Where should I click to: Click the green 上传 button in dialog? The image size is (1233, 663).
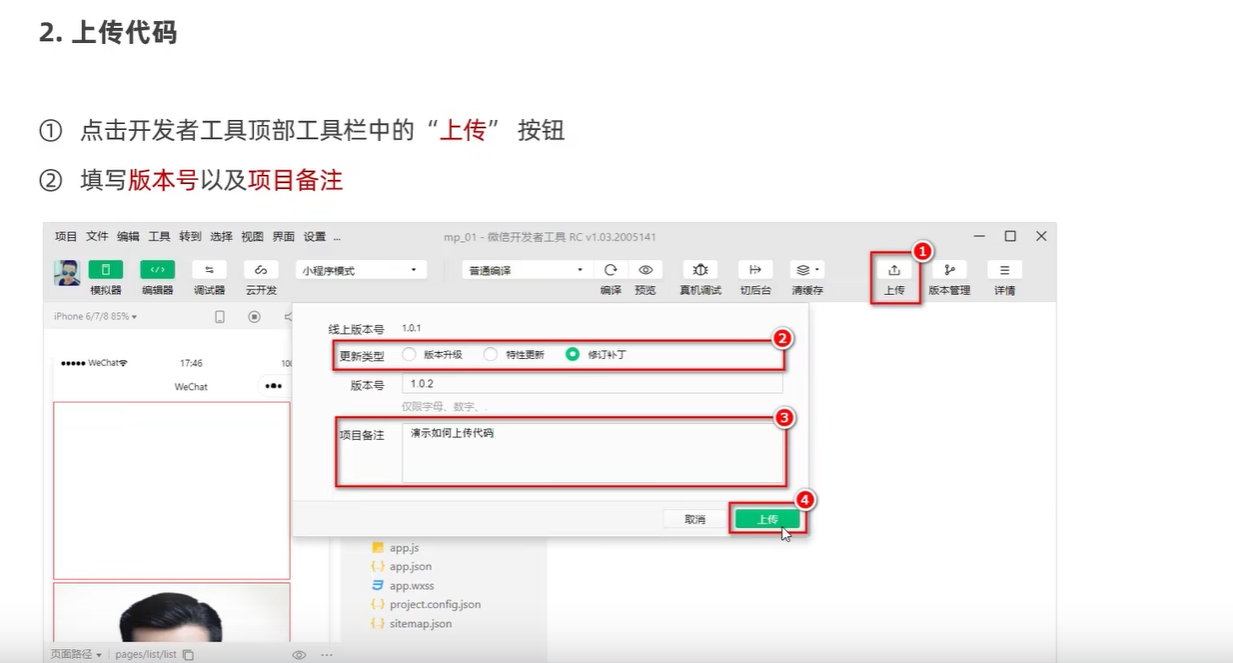[767, 519]
